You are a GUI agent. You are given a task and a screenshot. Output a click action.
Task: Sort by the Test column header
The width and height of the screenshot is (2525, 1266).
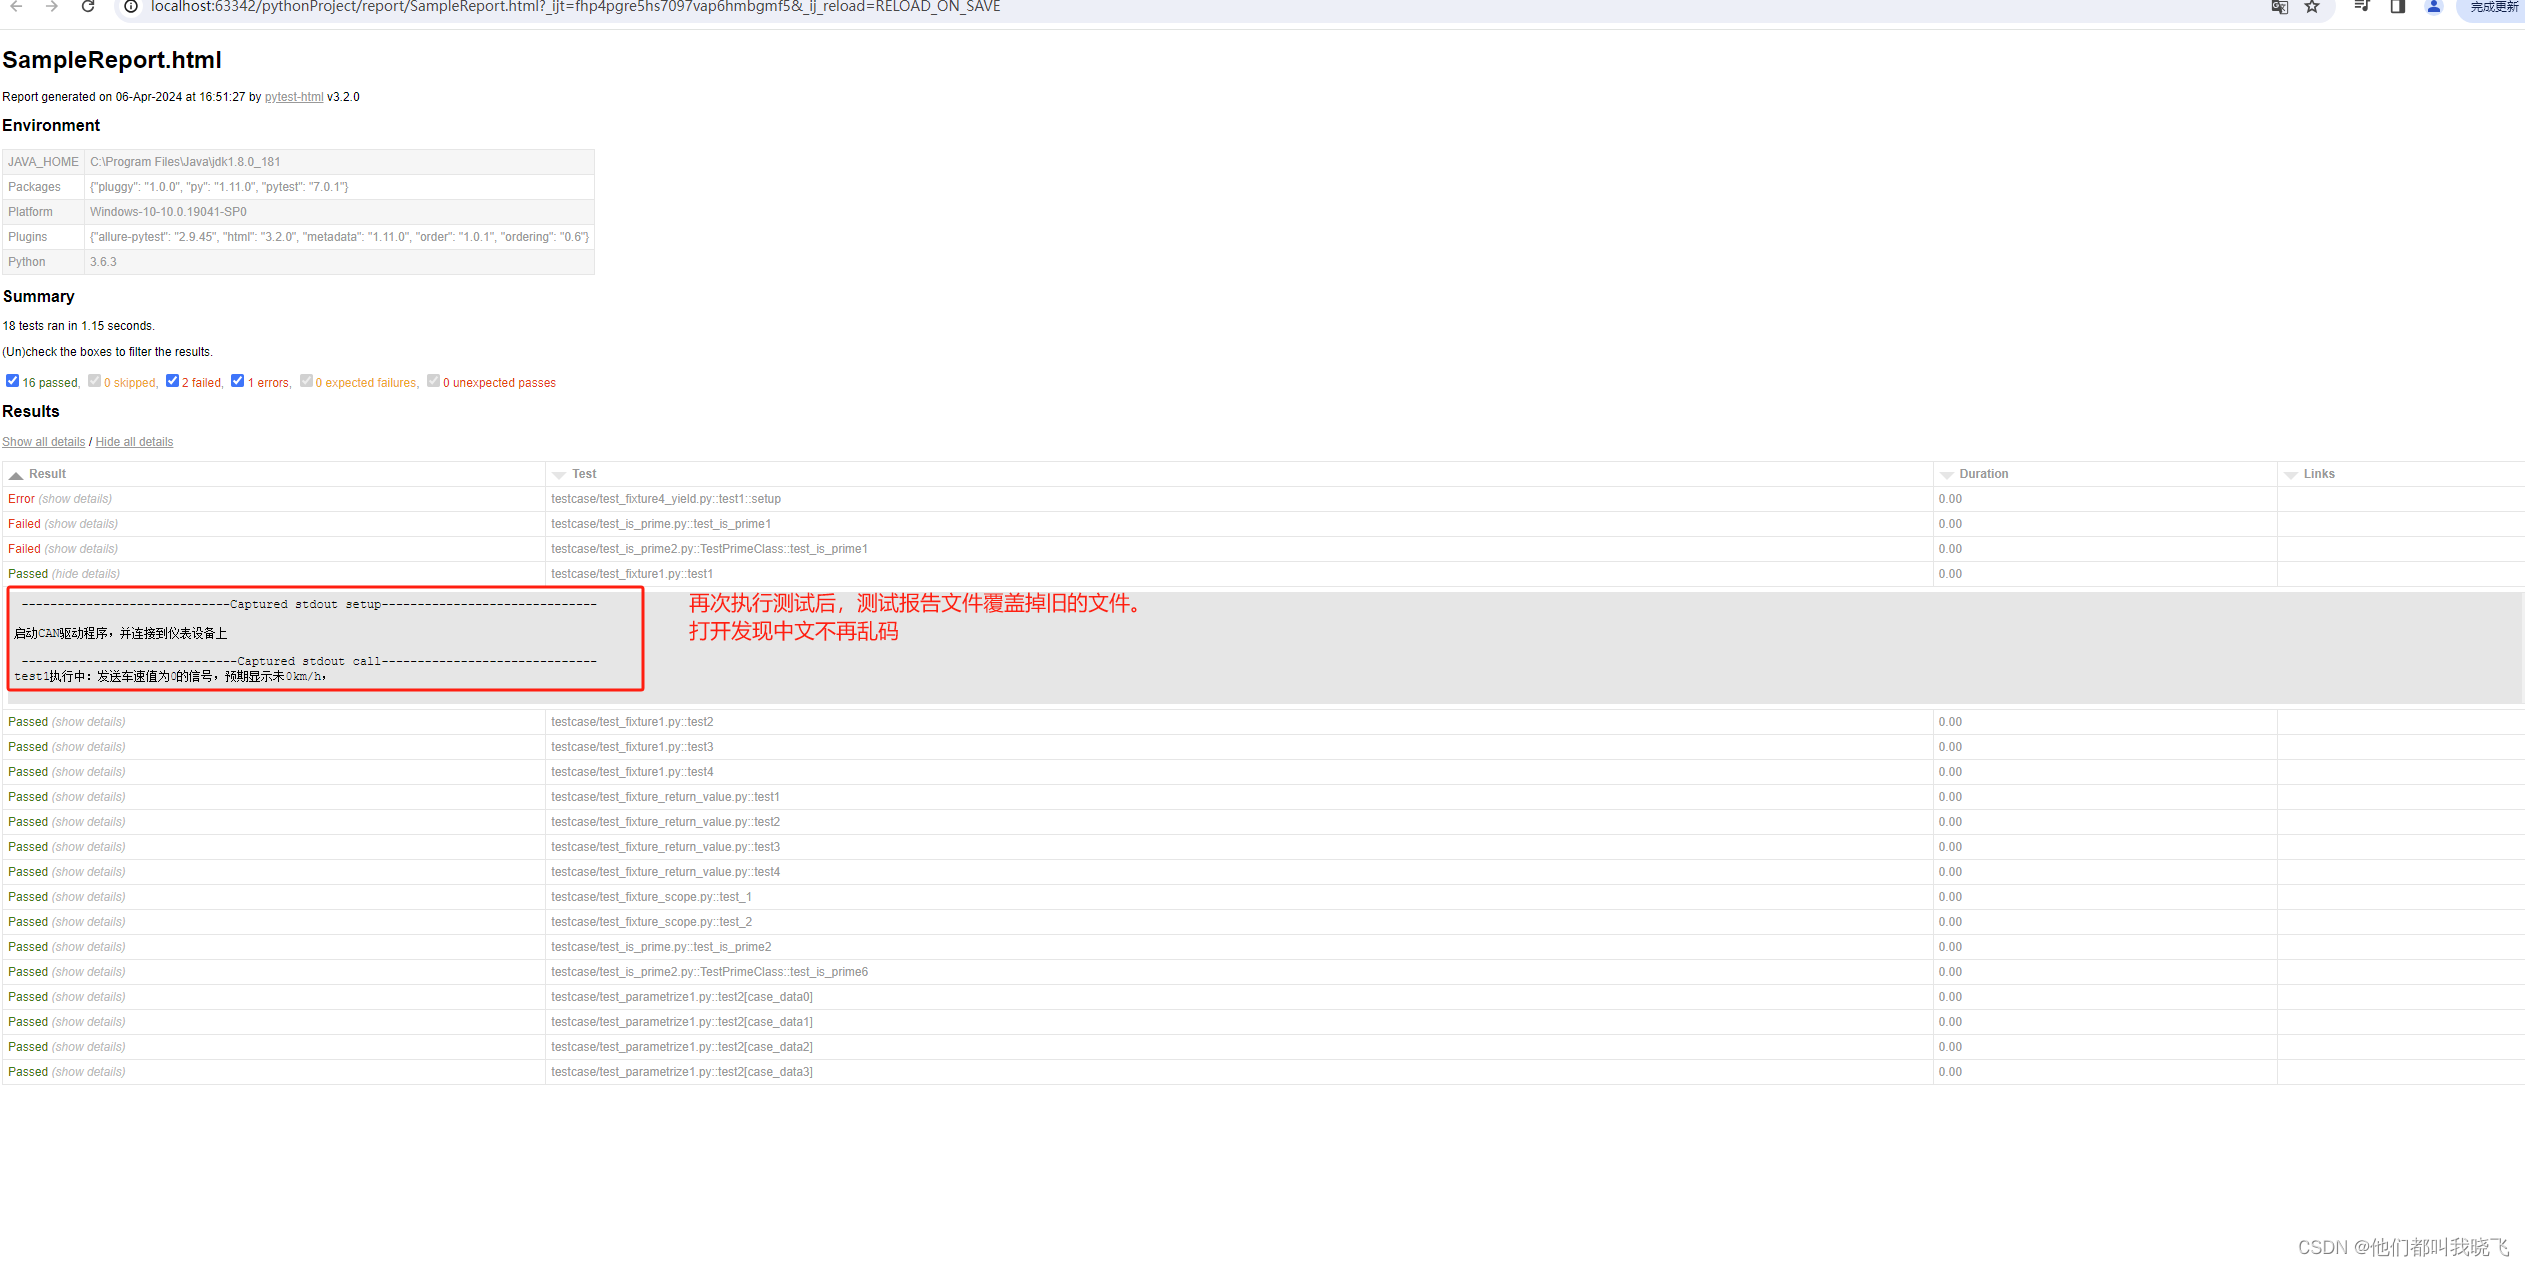[x=584, y=474]
